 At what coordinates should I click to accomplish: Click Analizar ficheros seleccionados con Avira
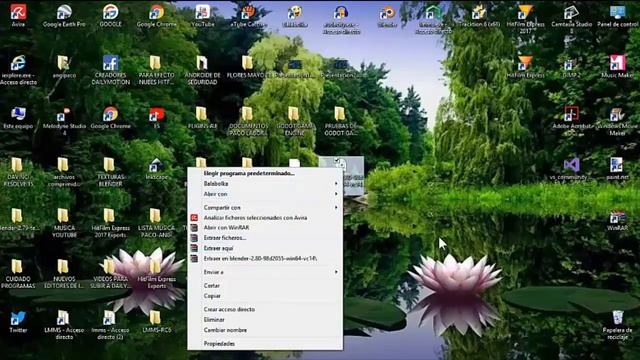point(265,218)
